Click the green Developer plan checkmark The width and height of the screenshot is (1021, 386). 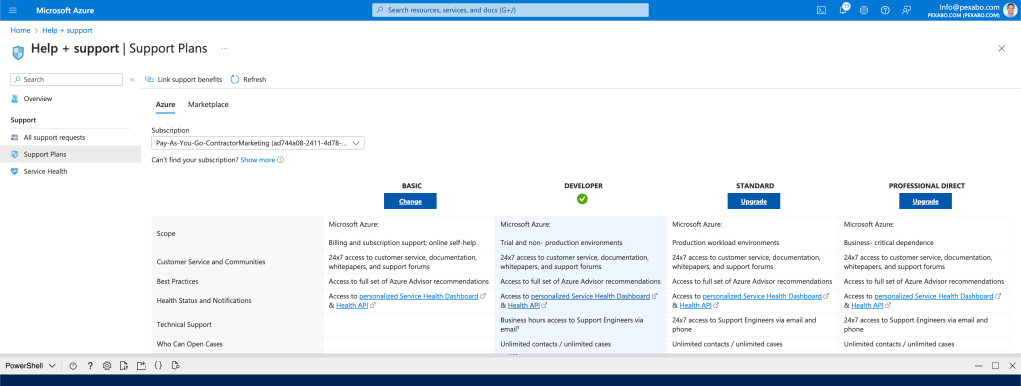[582, 199]
